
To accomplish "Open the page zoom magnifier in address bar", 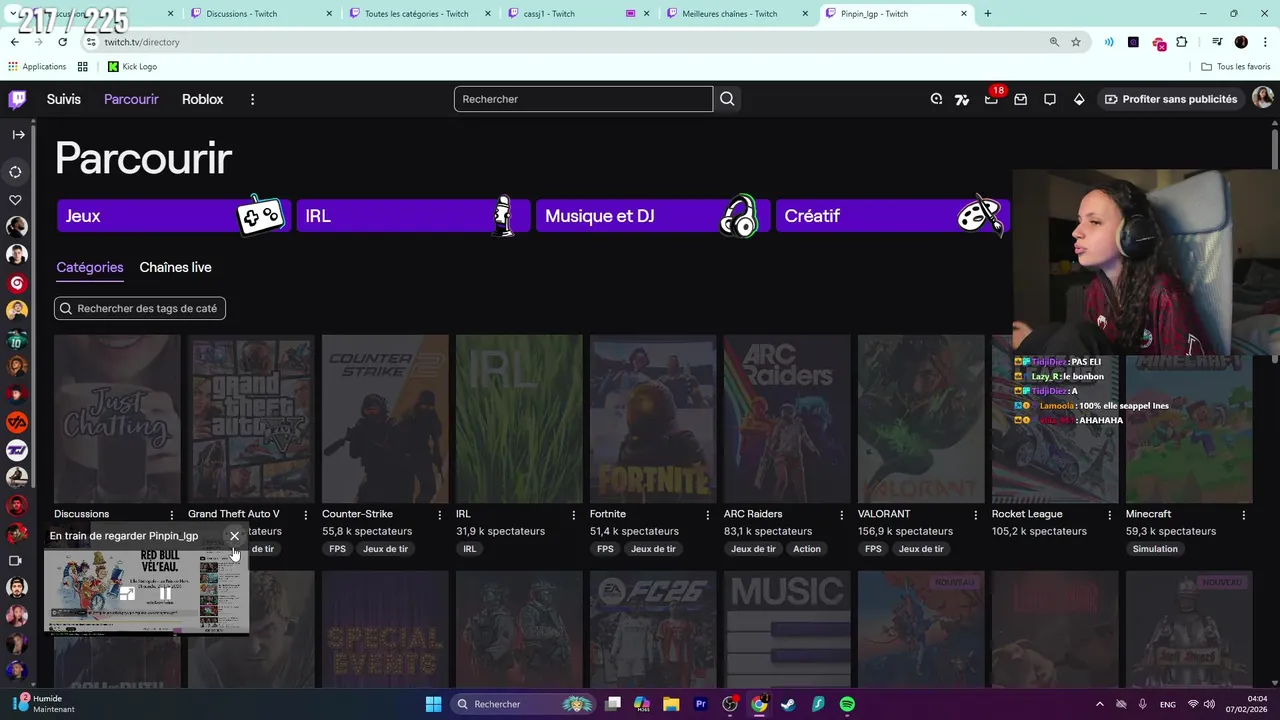I will tap(1054, 42).
